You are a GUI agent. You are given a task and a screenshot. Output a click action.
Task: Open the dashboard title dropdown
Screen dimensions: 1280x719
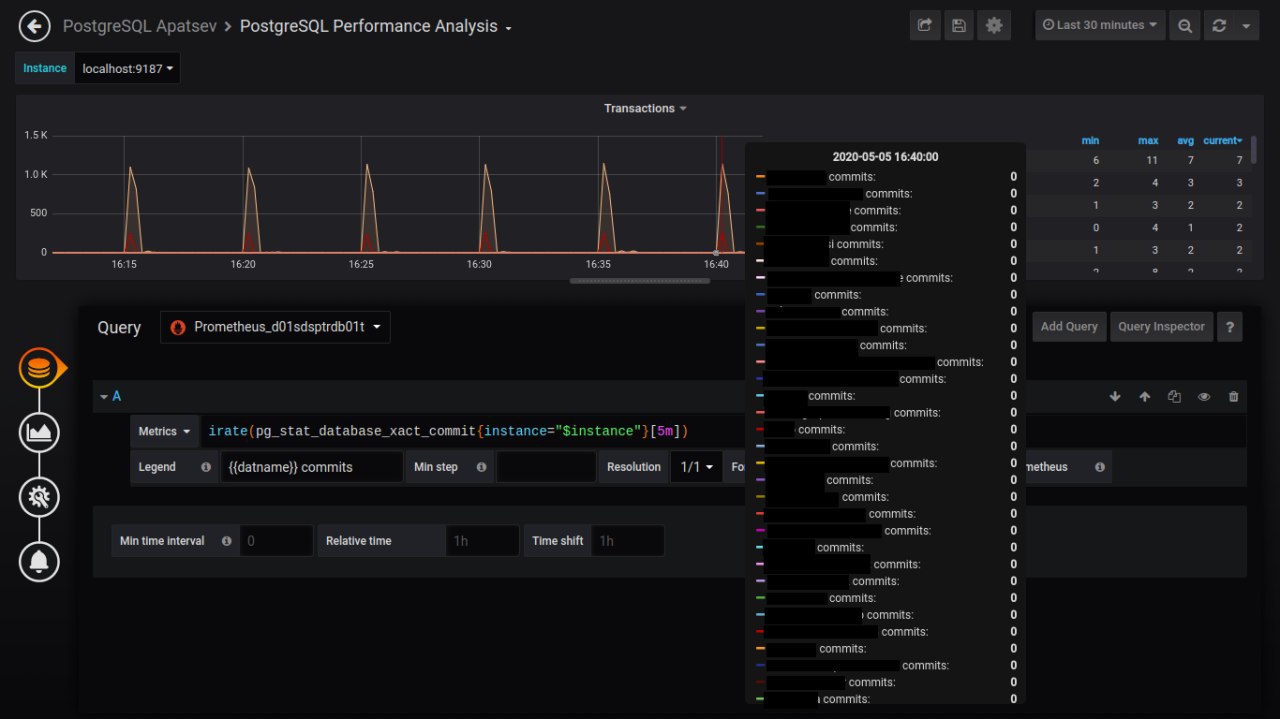[508, 28]
